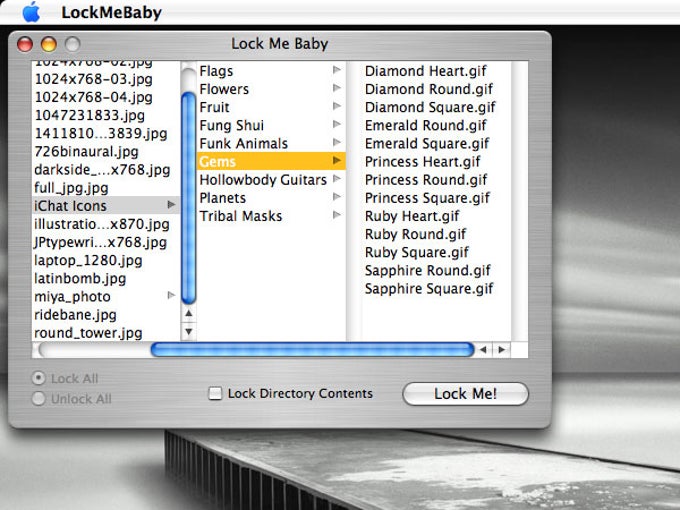The width and height of the screenshot is (680, 510).
Task: Select Princess Round.gif file
Action: point(426,180)
